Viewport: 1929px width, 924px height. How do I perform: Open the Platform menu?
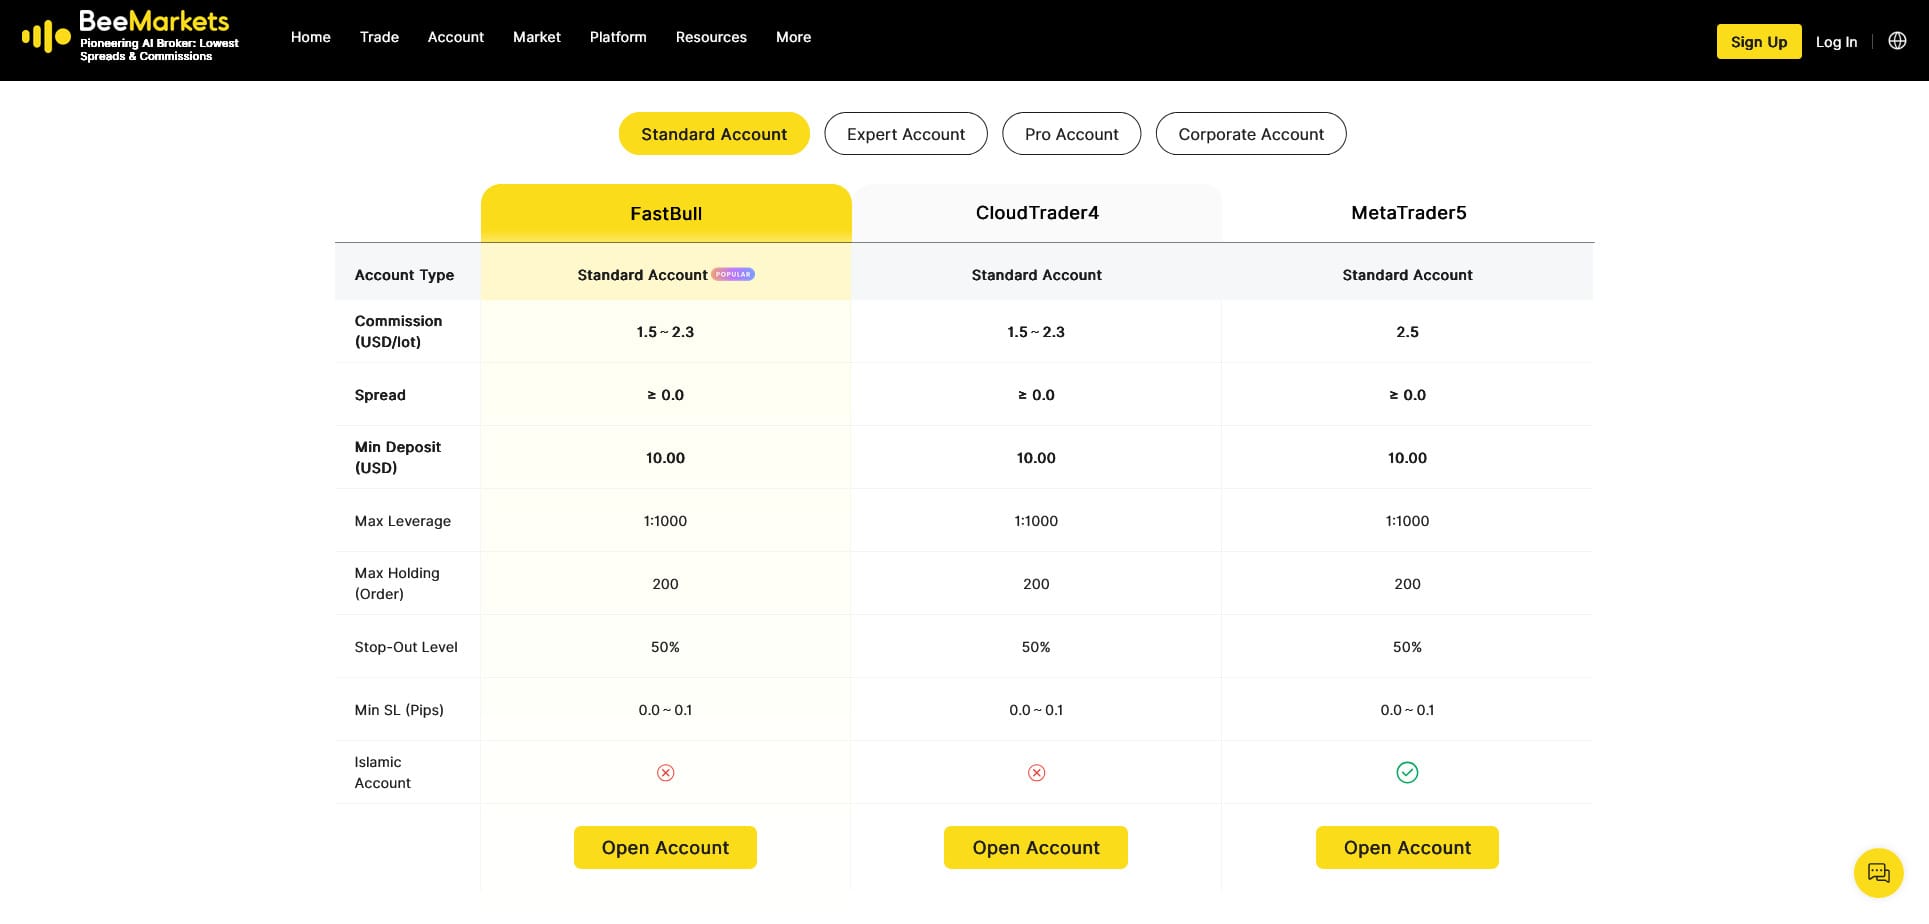click(618, 37)
